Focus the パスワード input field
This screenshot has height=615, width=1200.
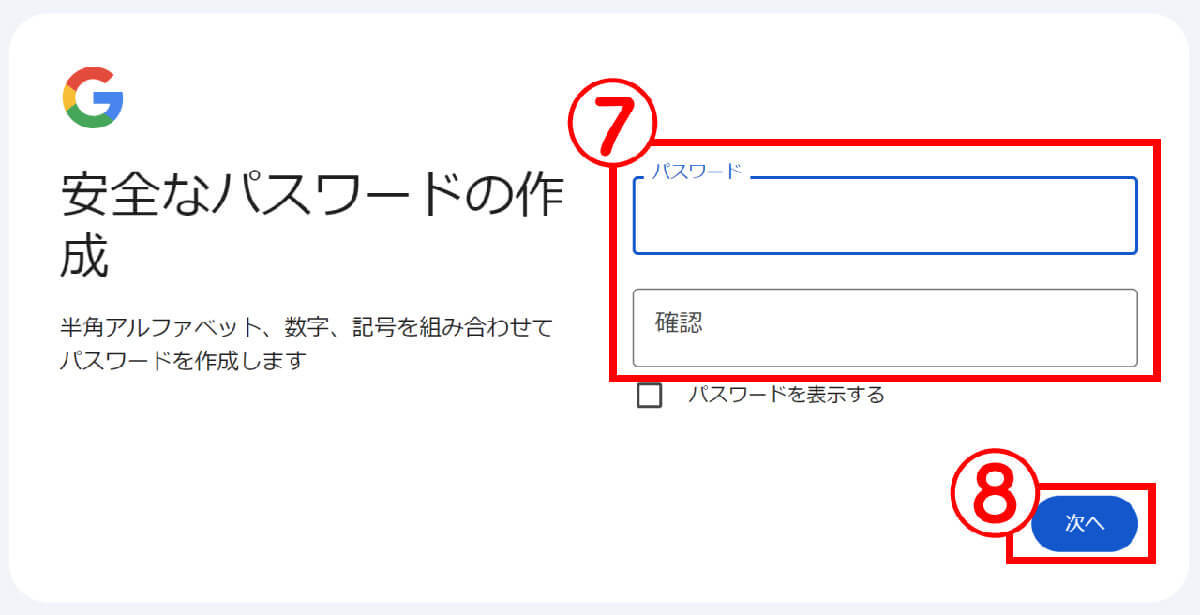tap(885, 215)
